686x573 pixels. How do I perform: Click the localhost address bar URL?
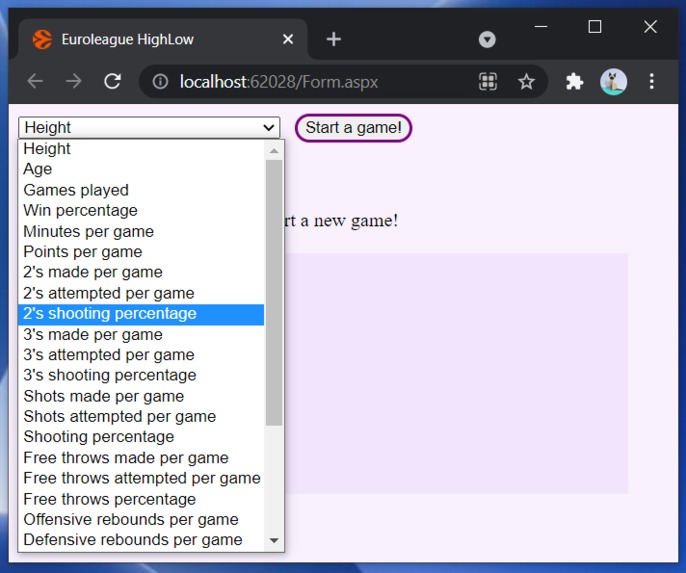279,82
